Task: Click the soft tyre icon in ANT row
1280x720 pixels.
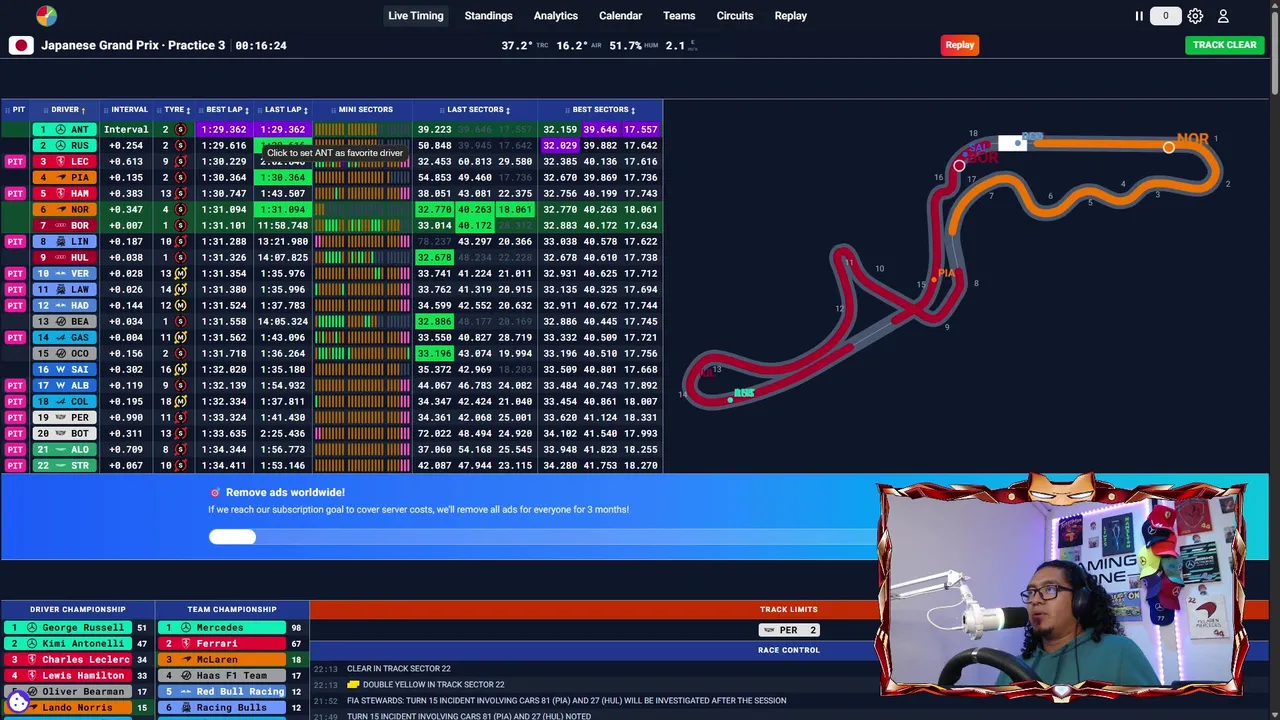Action: tap(181, 129)
